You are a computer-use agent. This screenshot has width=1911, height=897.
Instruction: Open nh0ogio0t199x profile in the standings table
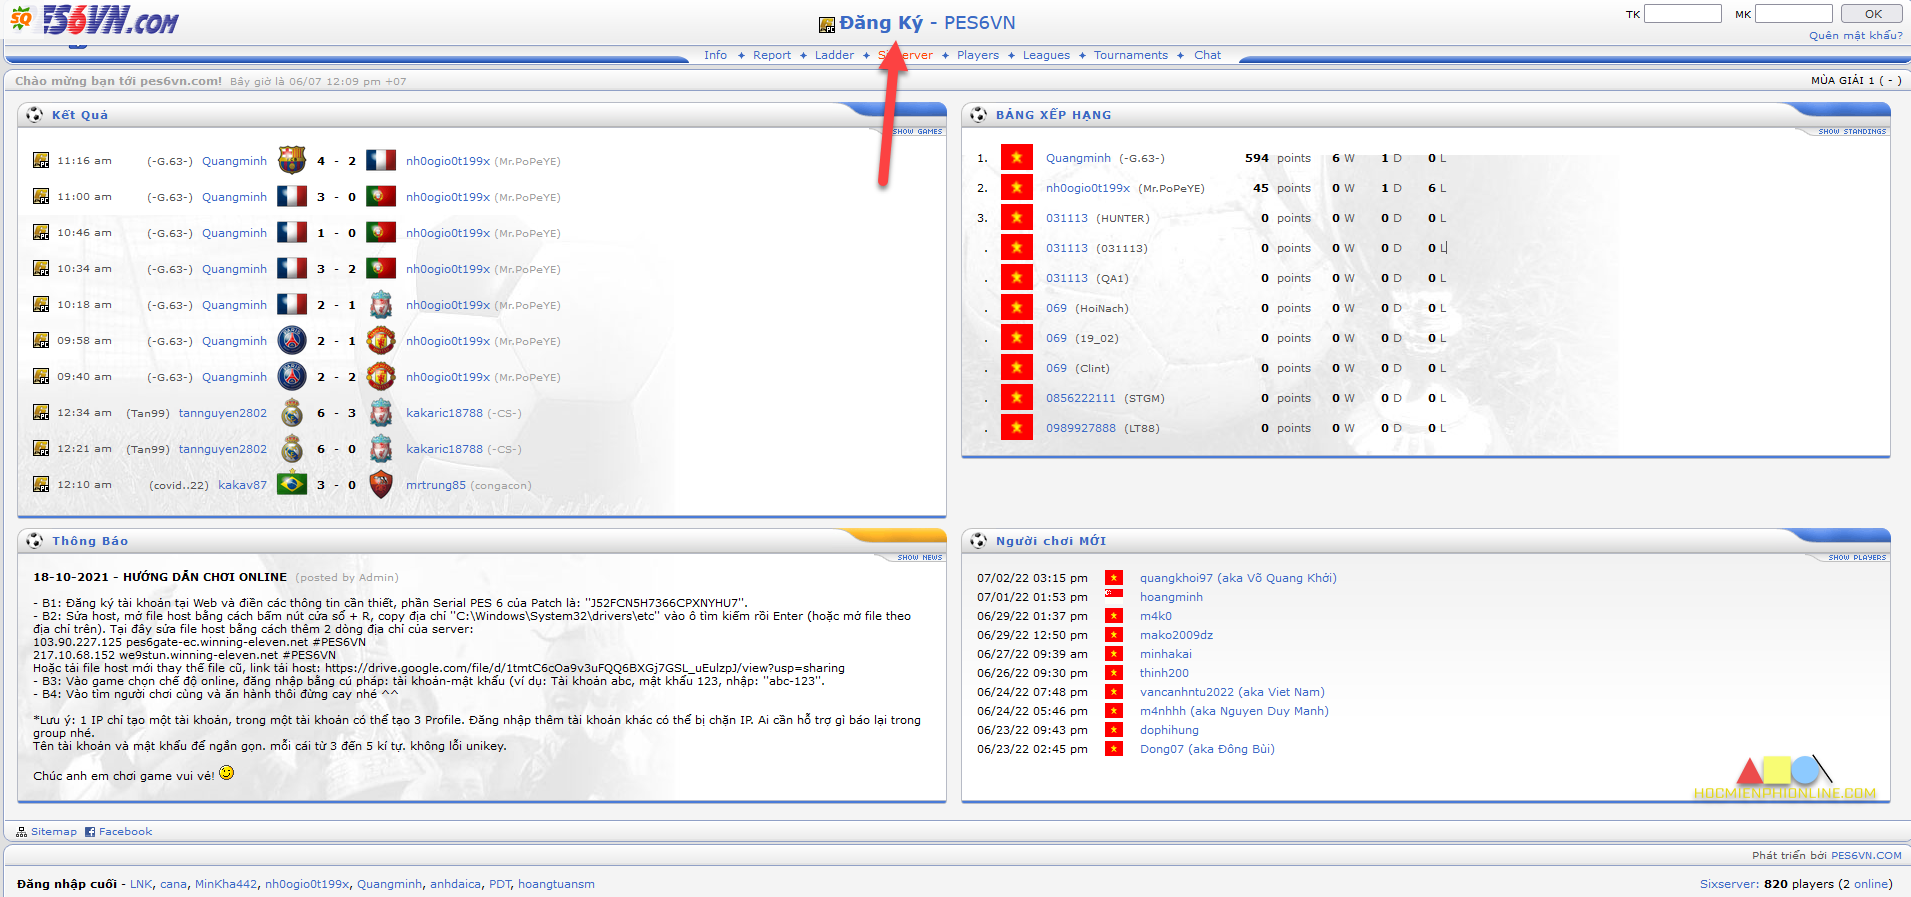click(x=1088, y=188)
